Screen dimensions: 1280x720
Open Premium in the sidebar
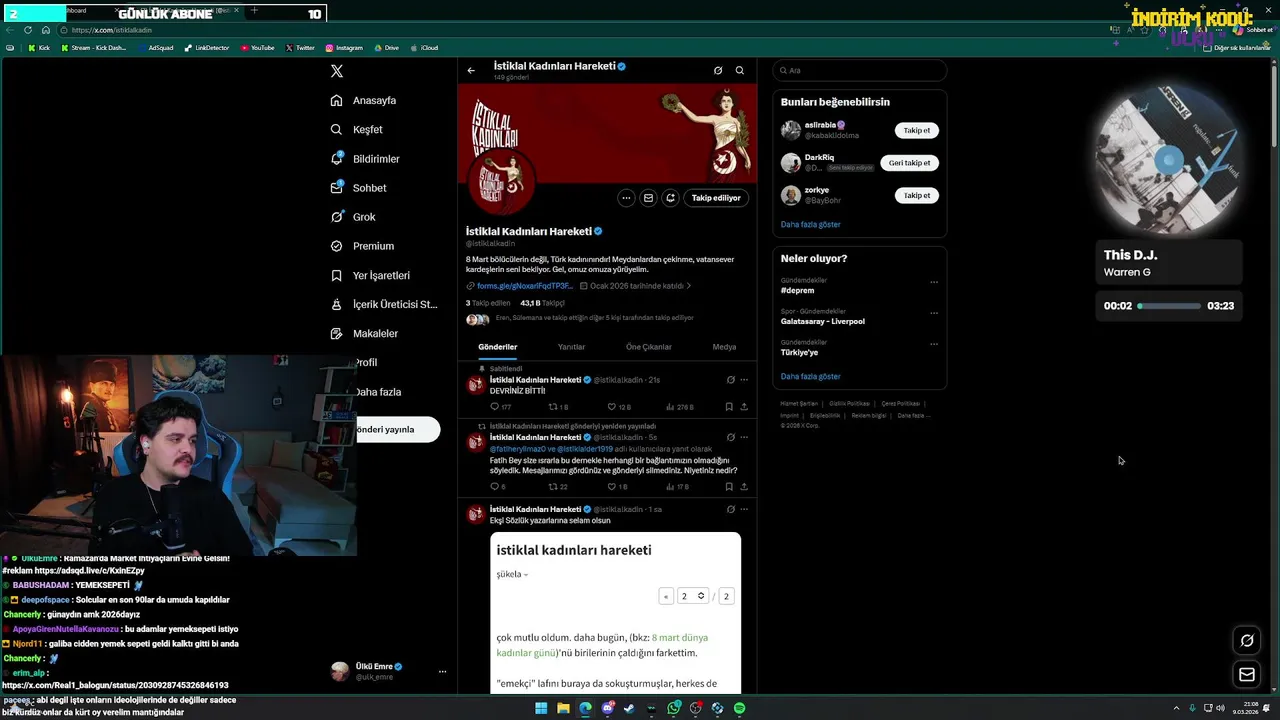click(x=362, y=246)
